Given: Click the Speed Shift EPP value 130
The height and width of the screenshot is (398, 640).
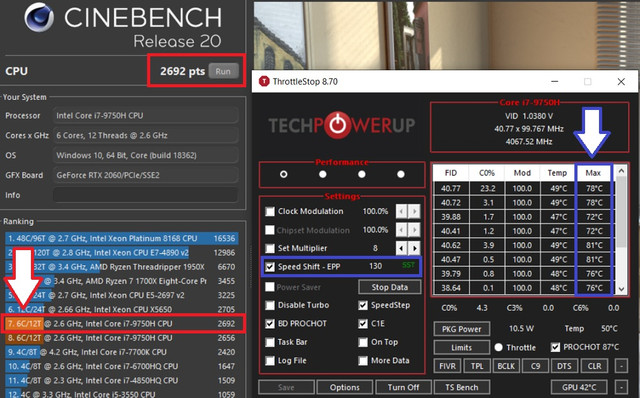Looking at the screenshot, I should pos(376,266).
